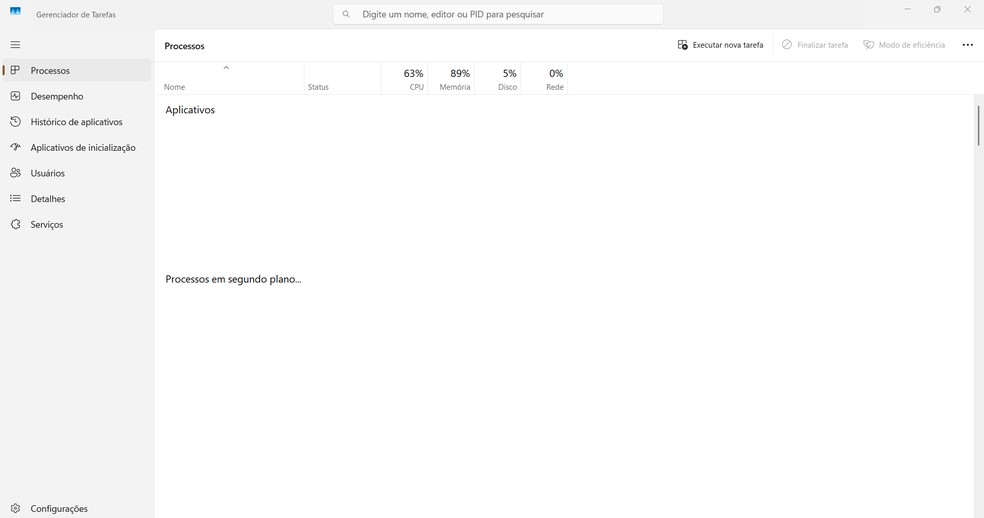Sort by the Nome column header

[229, 78]
